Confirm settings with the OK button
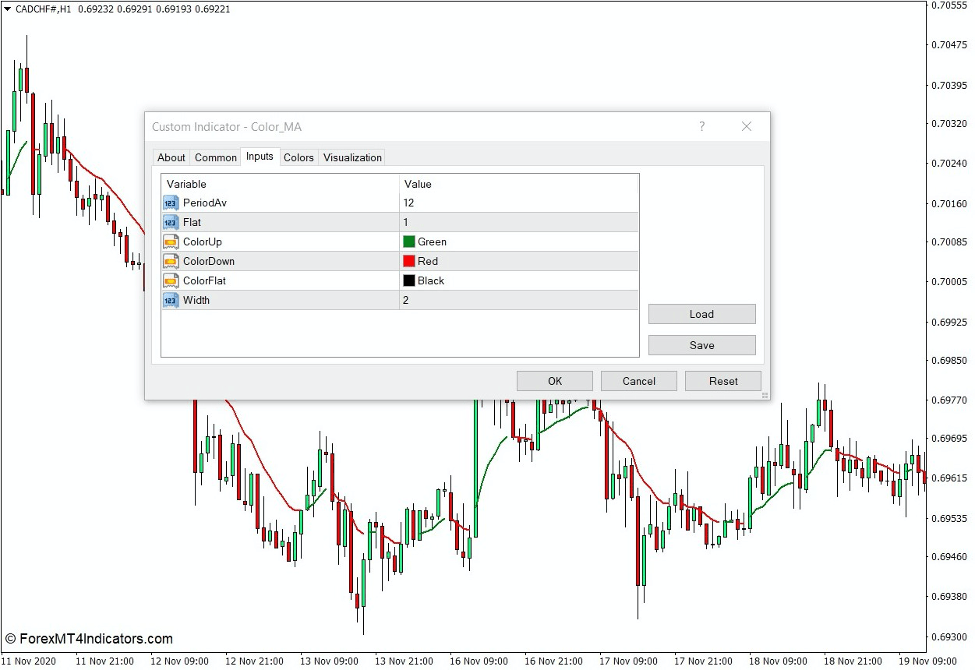This screenshot has height=670, width=977. point(555,381)
